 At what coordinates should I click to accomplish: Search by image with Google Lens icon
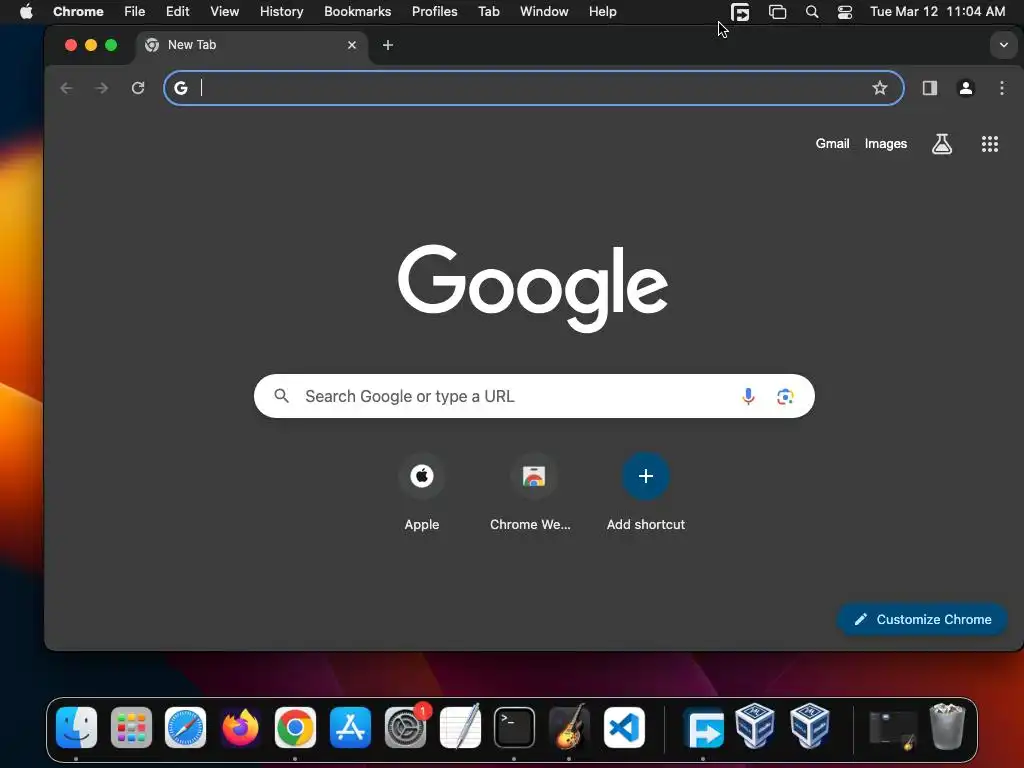785,396
